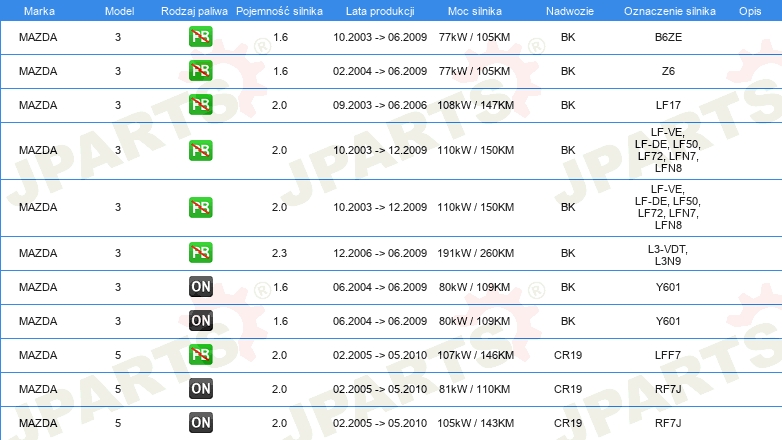Viewport: 782px width, 440px height.
Task: Click the petrol fuel icon in the Z6 row
Action: [x=200, y=71]
